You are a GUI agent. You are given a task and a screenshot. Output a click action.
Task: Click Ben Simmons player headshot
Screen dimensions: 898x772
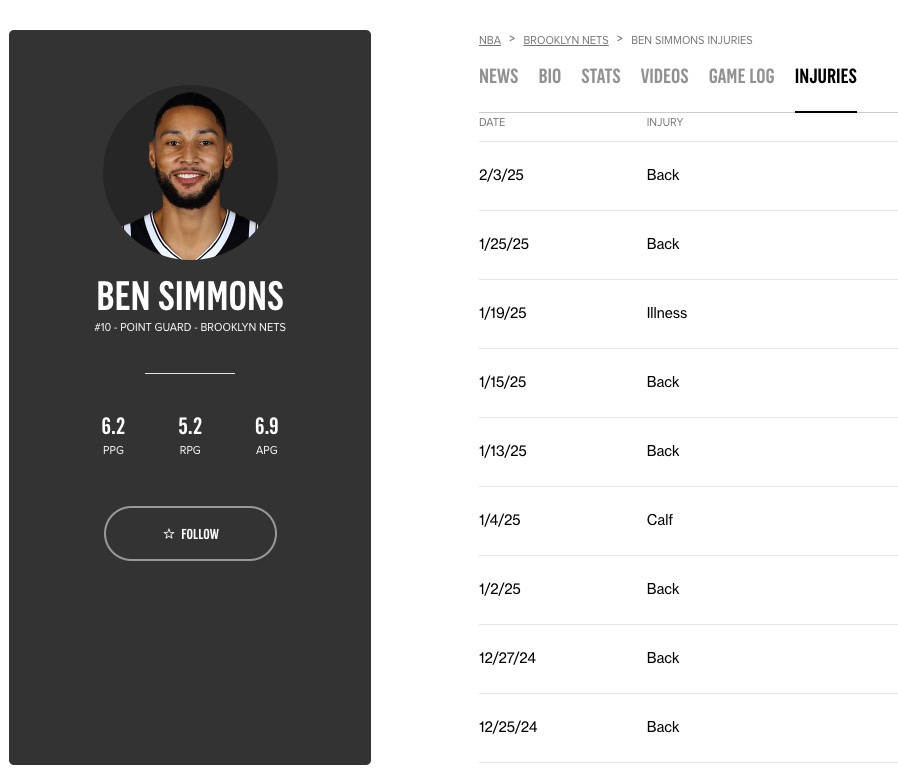click(190, 172)
